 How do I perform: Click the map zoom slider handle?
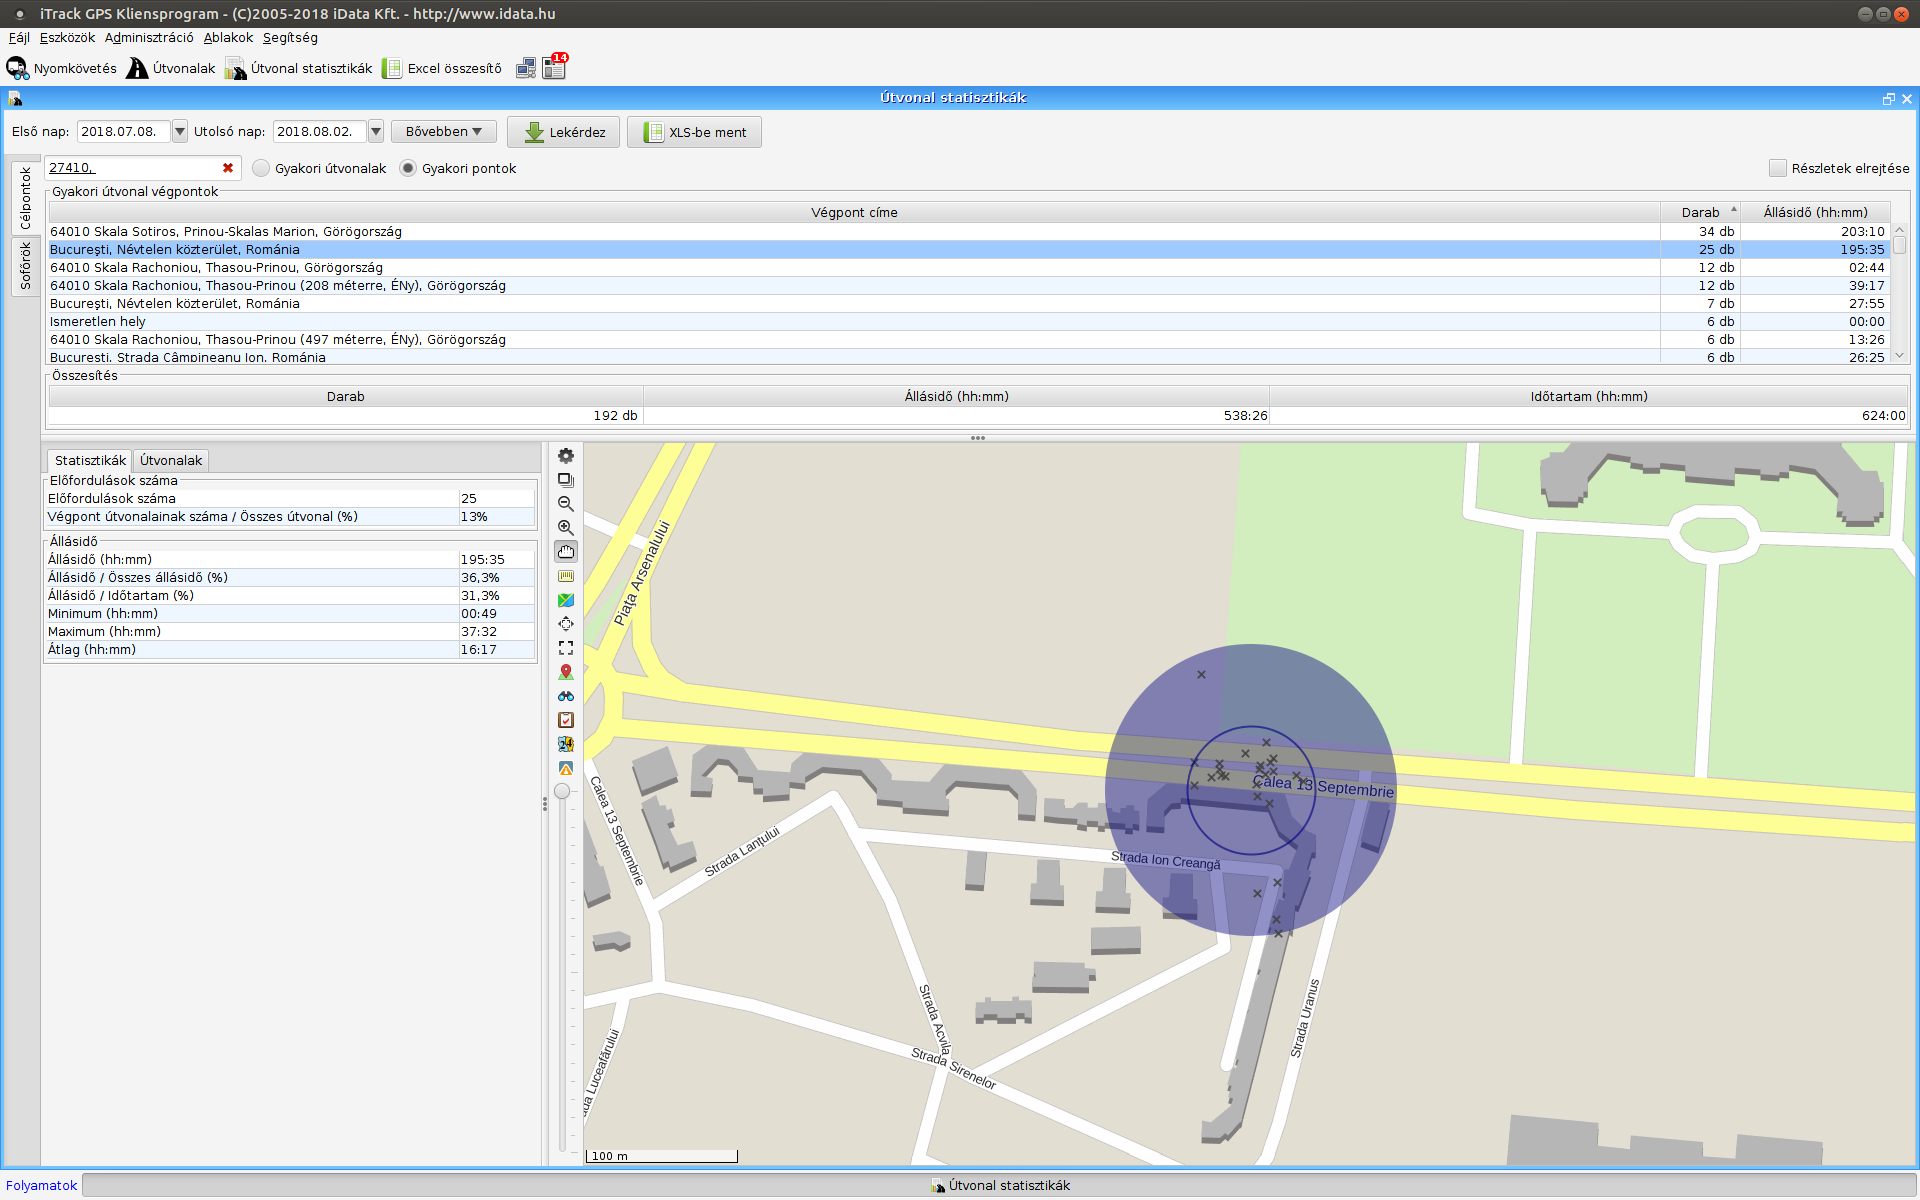coord(562,791)
